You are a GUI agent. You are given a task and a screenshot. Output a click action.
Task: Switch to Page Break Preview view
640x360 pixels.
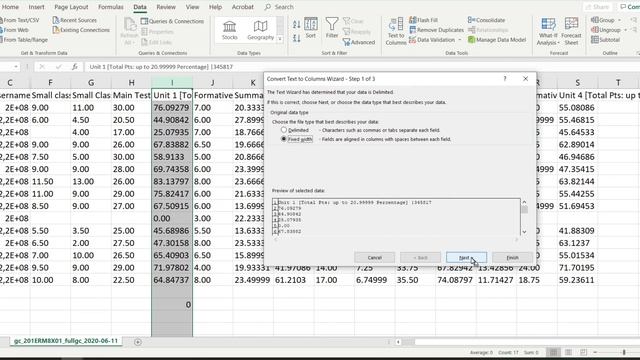point(583,352)
